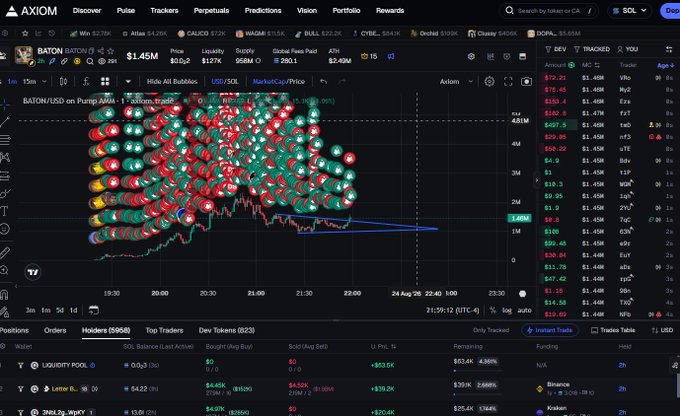Image resolution: width=680 pixels, height=416 pixels.
Task: Open trades panel filter settings icon
Action: click(669, 49)
